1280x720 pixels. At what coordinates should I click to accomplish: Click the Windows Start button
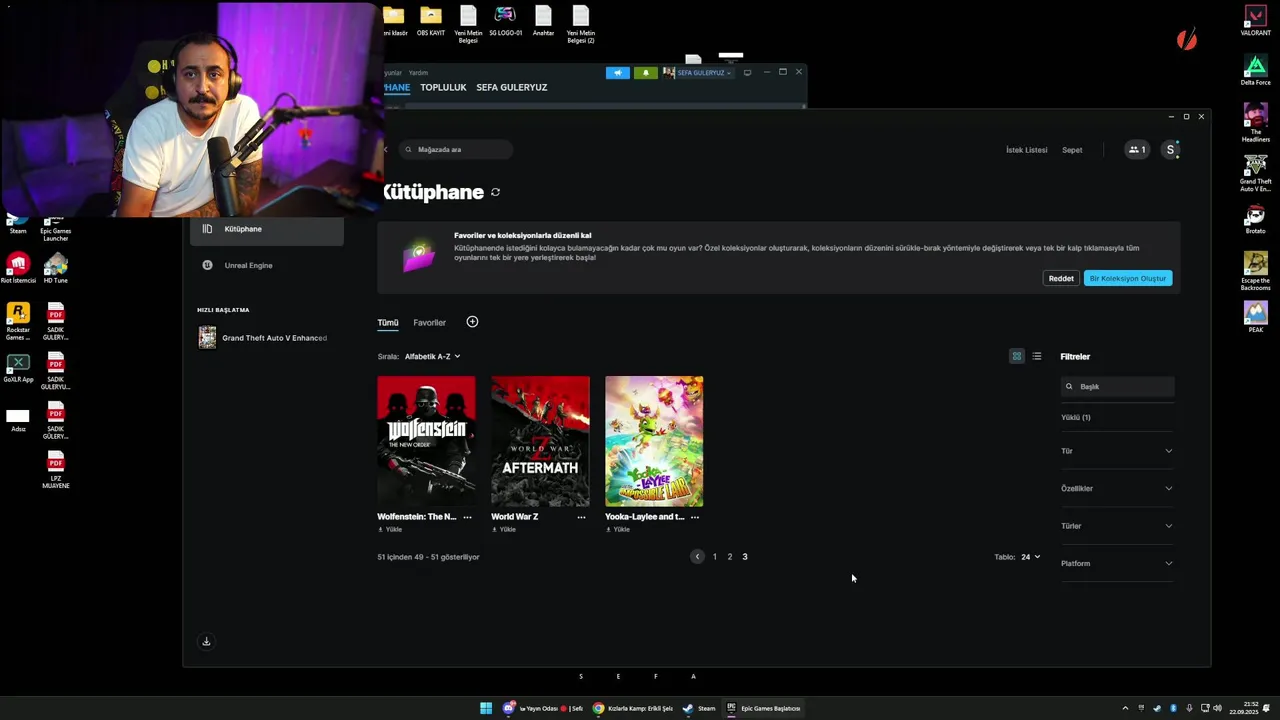(486, 708)
